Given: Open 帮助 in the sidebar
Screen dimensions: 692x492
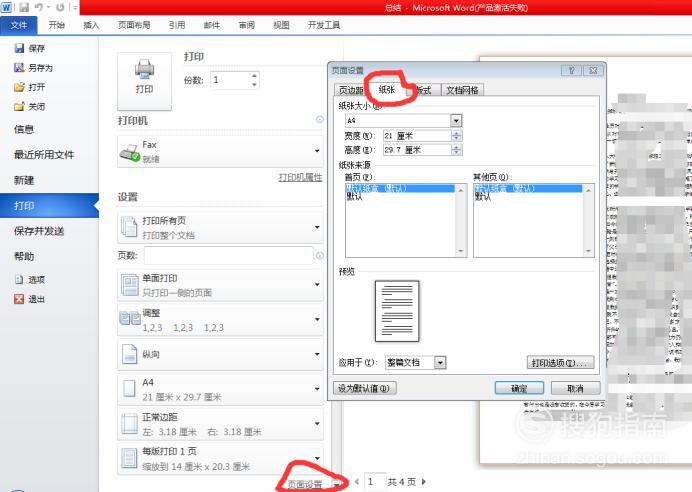Looking at the screenshot, I should point(24,256).
